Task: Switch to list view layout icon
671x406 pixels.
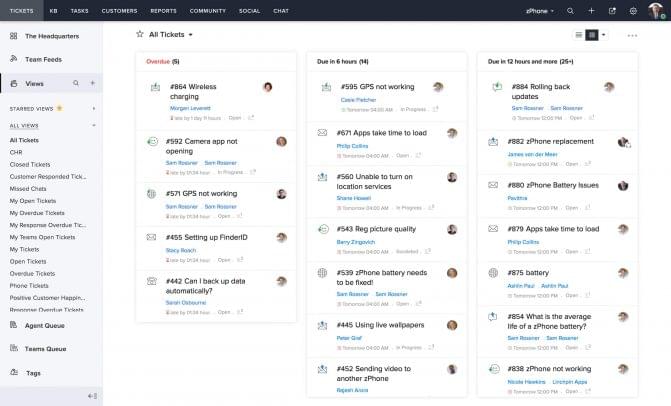Action: click(x=579, y=35)
